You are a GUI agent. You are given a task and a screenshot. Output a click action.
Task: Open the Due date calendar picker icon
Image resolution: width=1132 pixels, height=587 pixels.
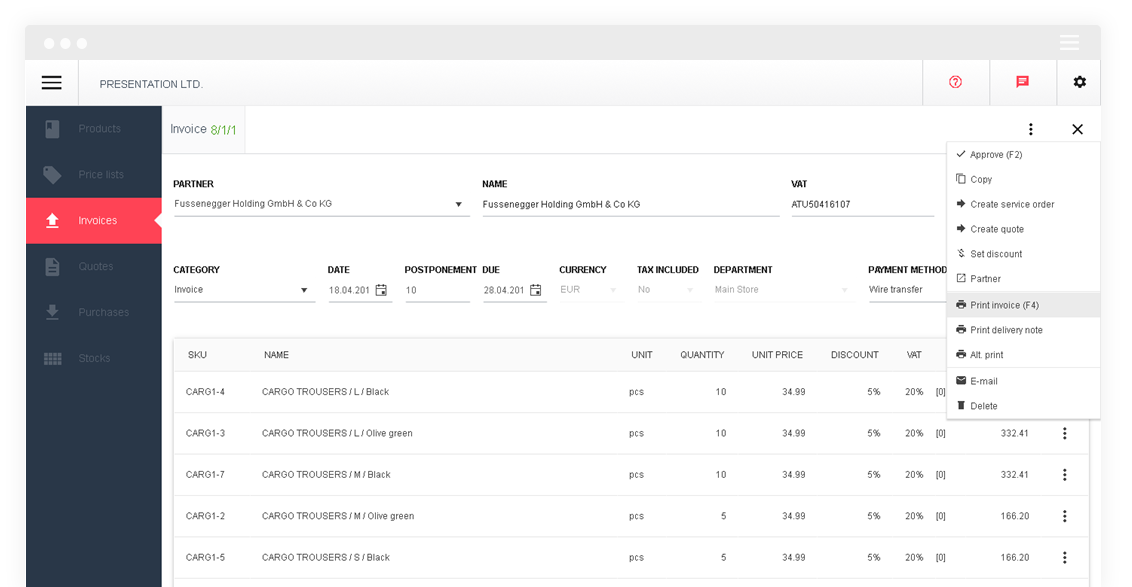[536, 290]
